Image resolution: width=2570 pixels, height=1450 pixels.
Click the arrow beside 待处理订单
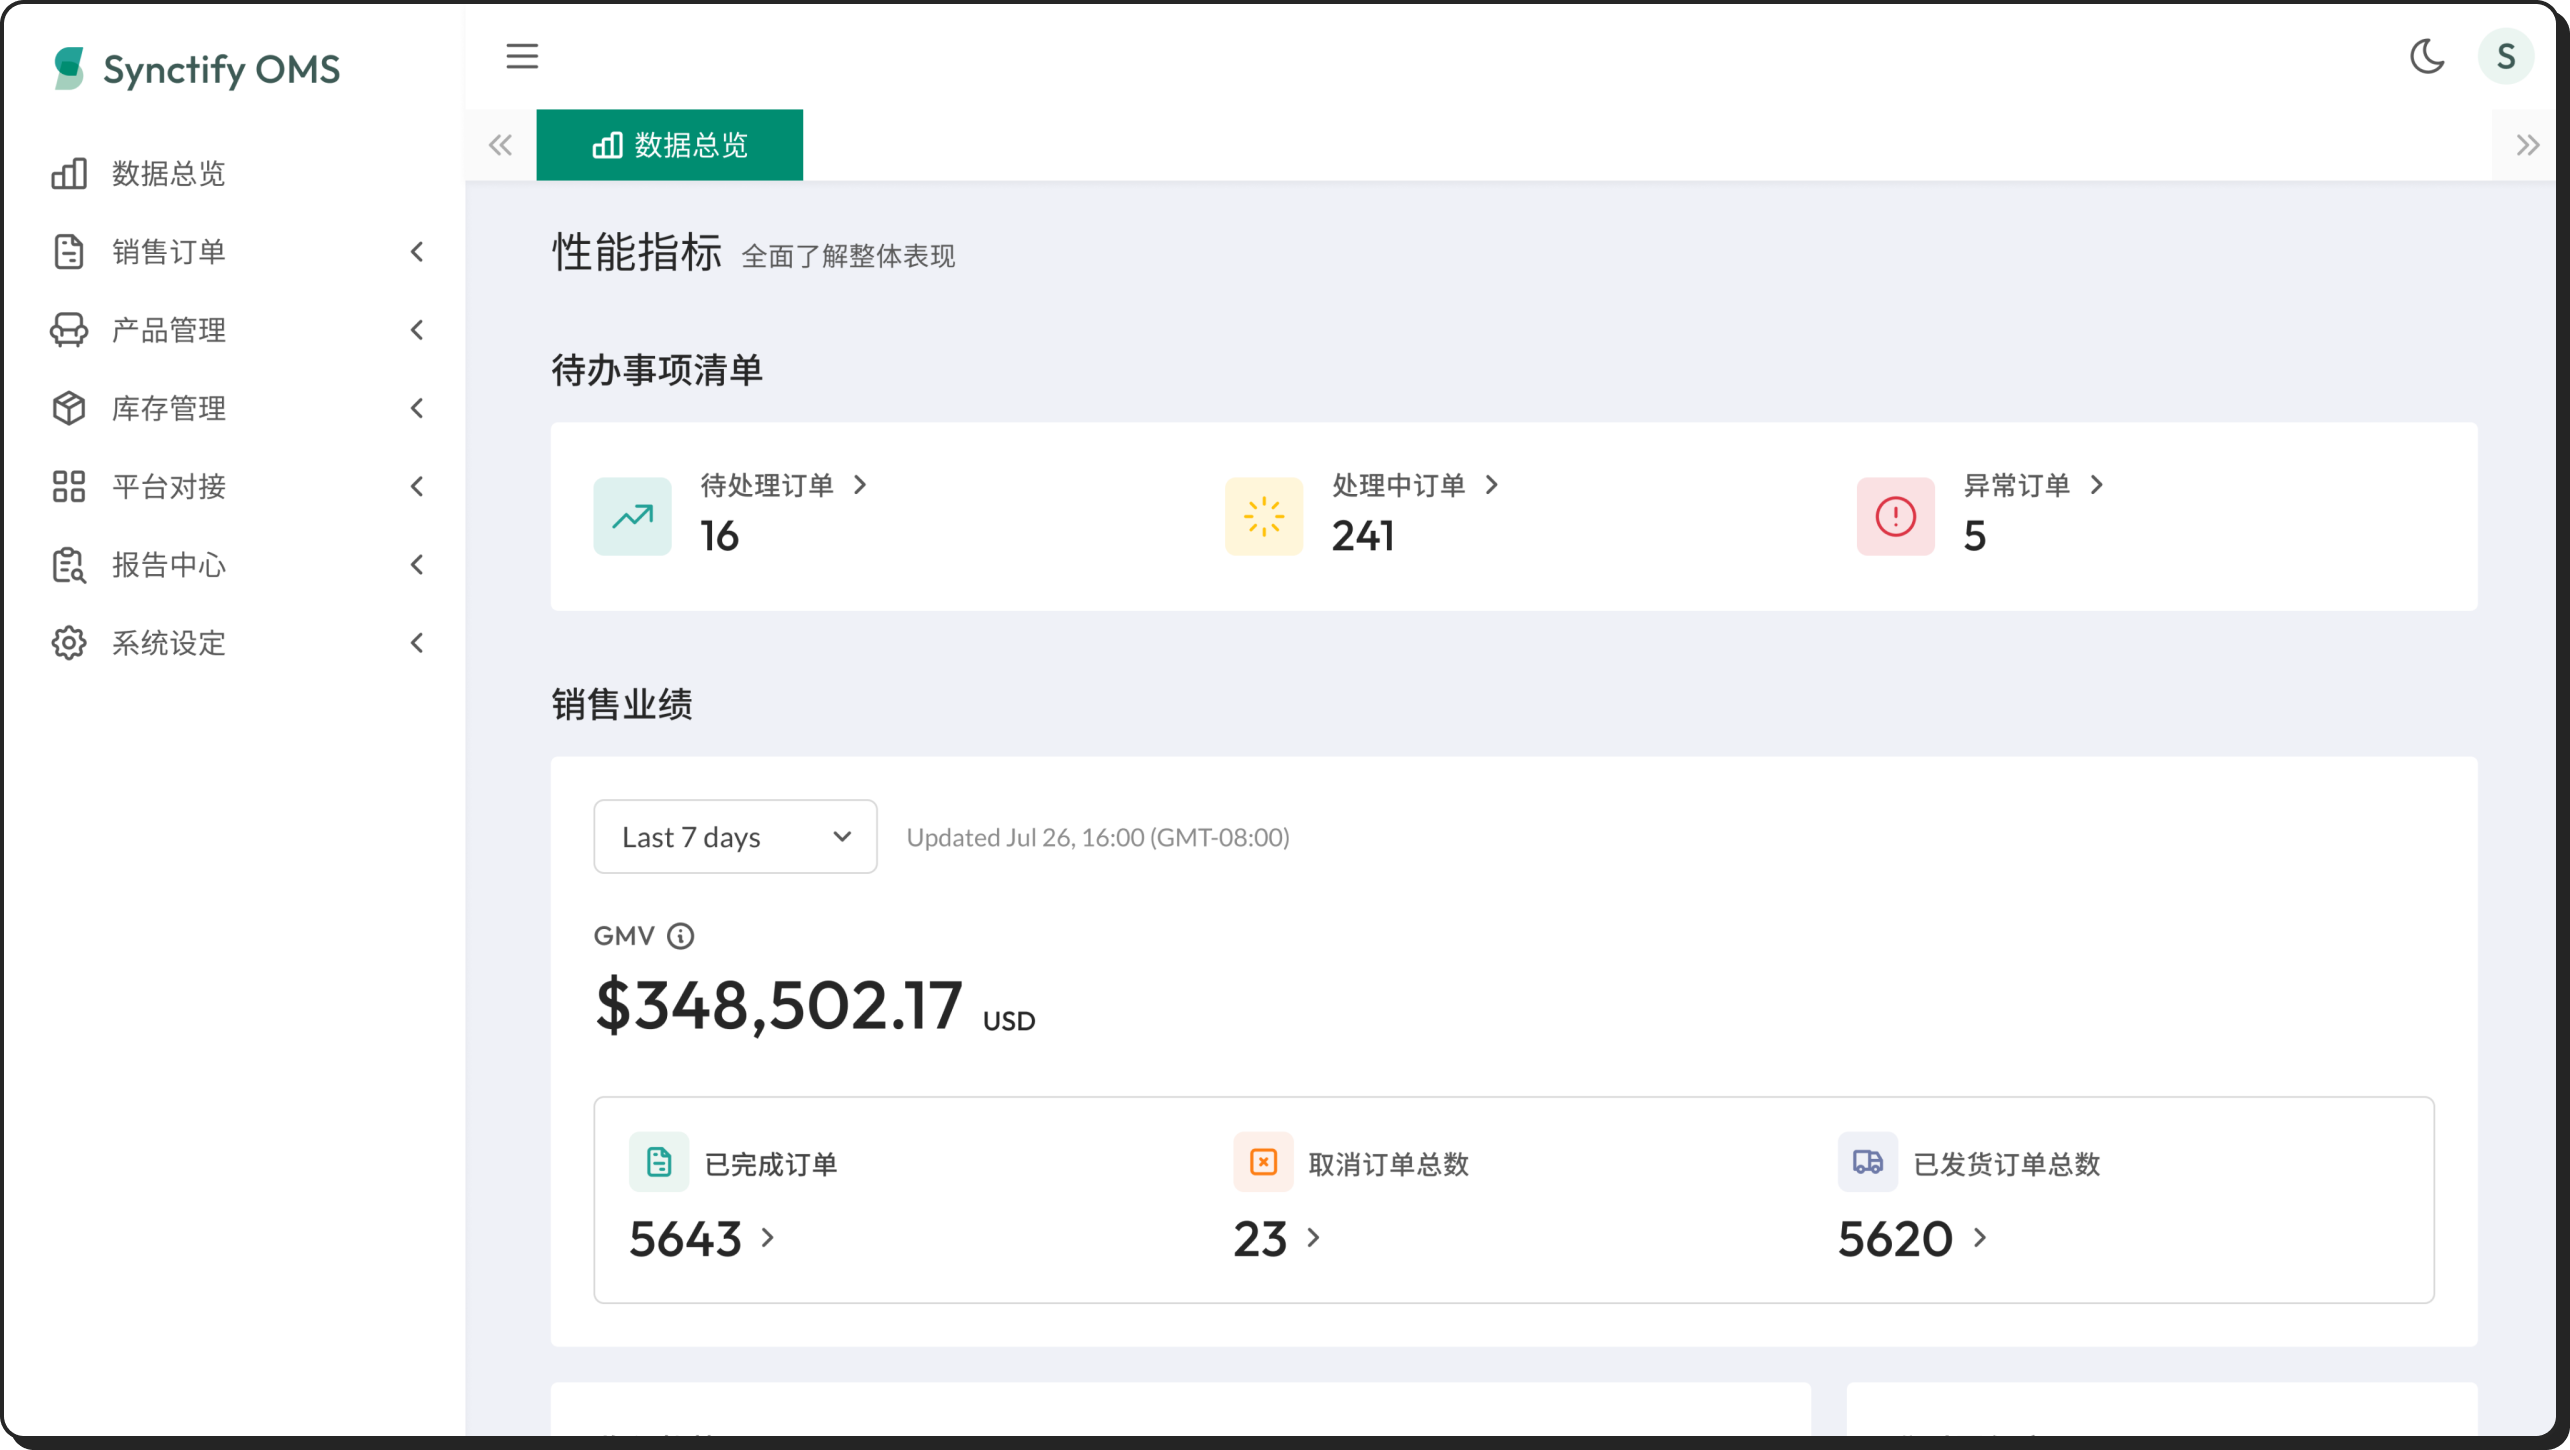tap(860, 485)
